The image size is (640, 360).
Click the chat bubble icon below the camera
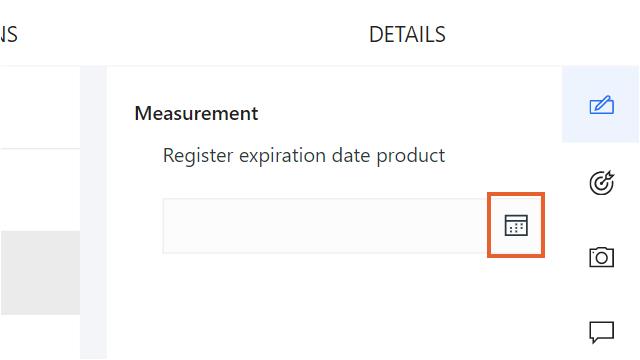[x=601, y=332]
